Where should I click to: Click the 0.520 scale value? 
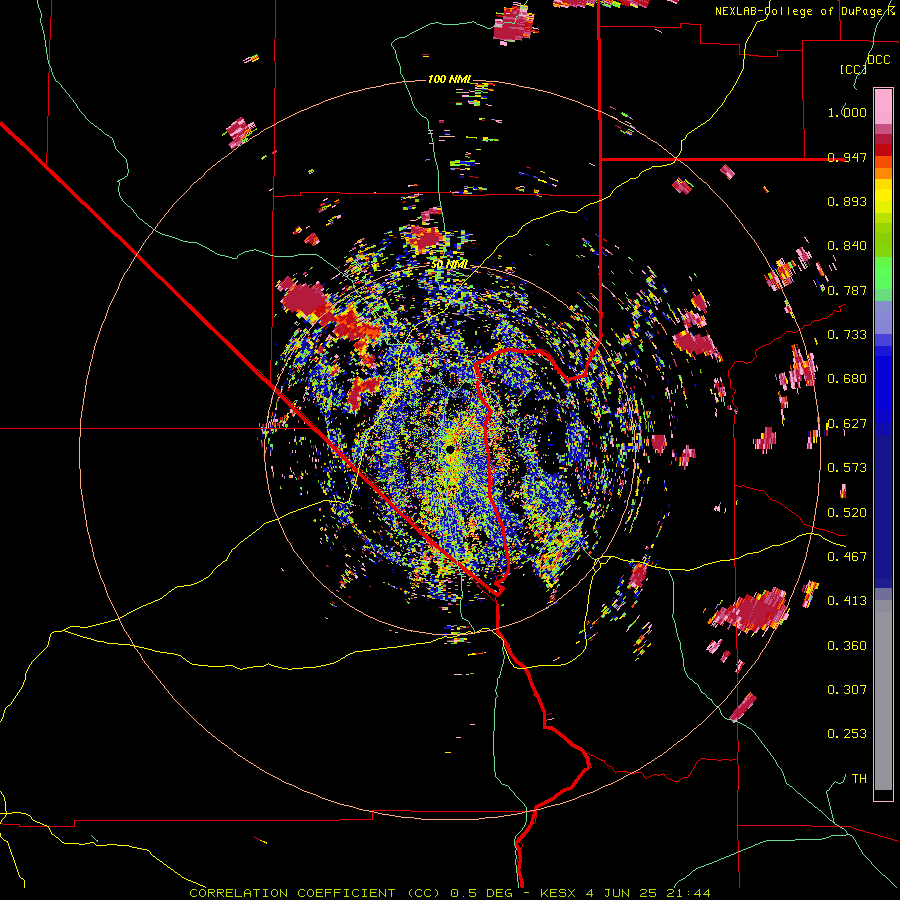[847, 513]
